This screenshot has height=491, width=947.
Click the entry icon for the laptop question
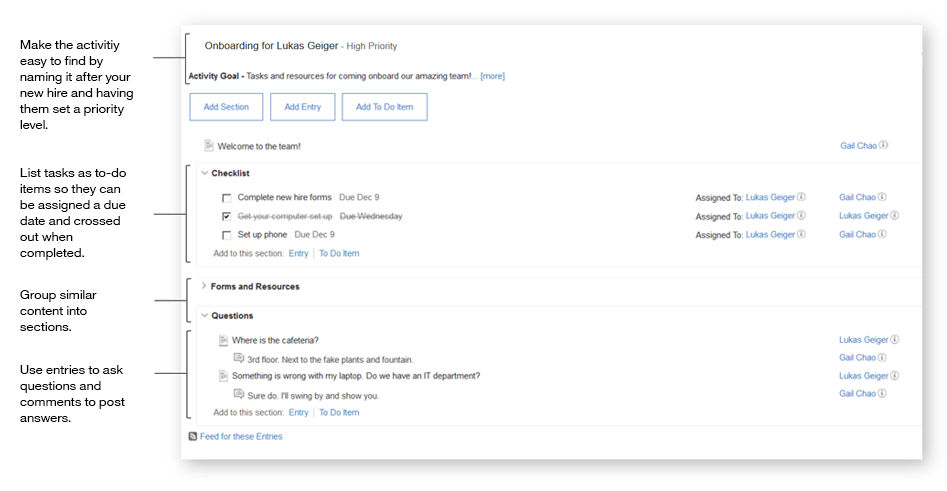pos(224,376)
